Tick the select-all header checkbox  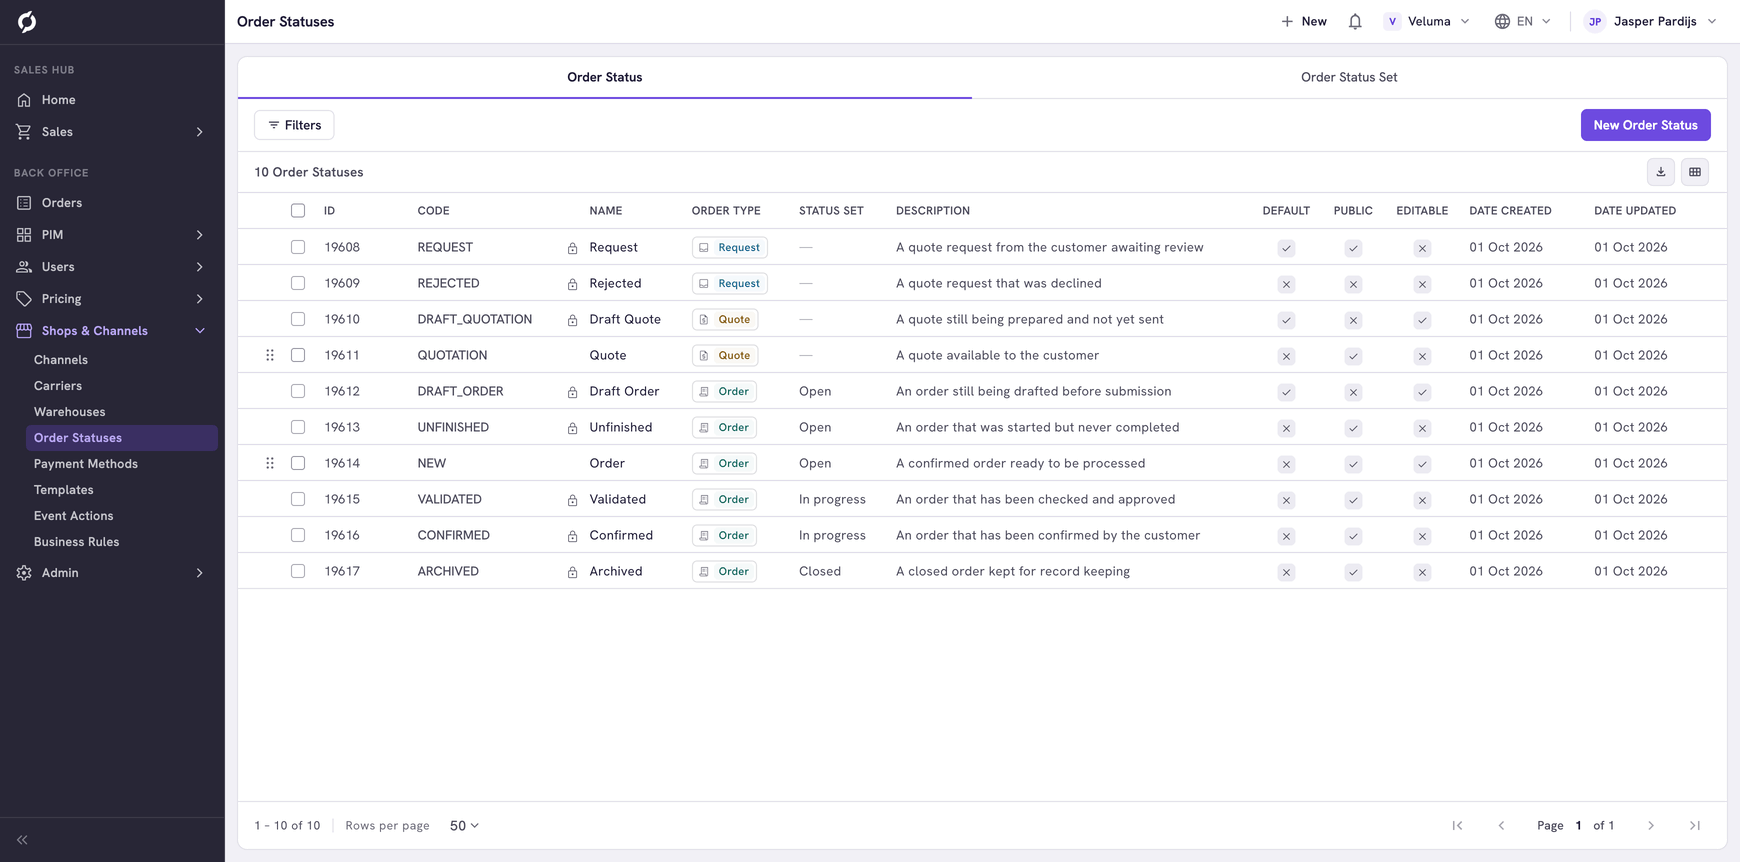click(298, 211)
